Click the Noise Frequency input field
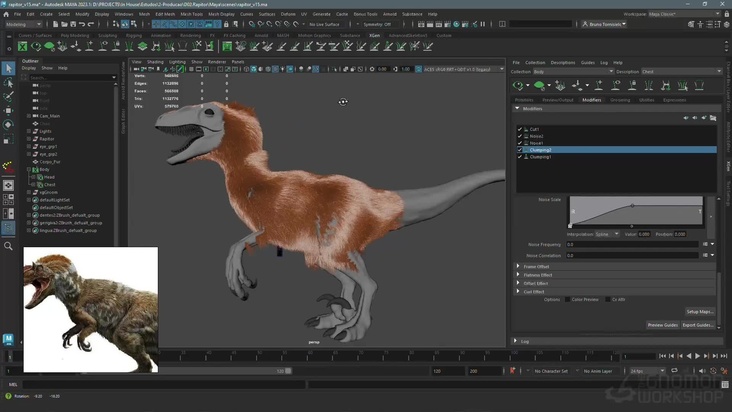Screen dimensions: 732x412 632,244
